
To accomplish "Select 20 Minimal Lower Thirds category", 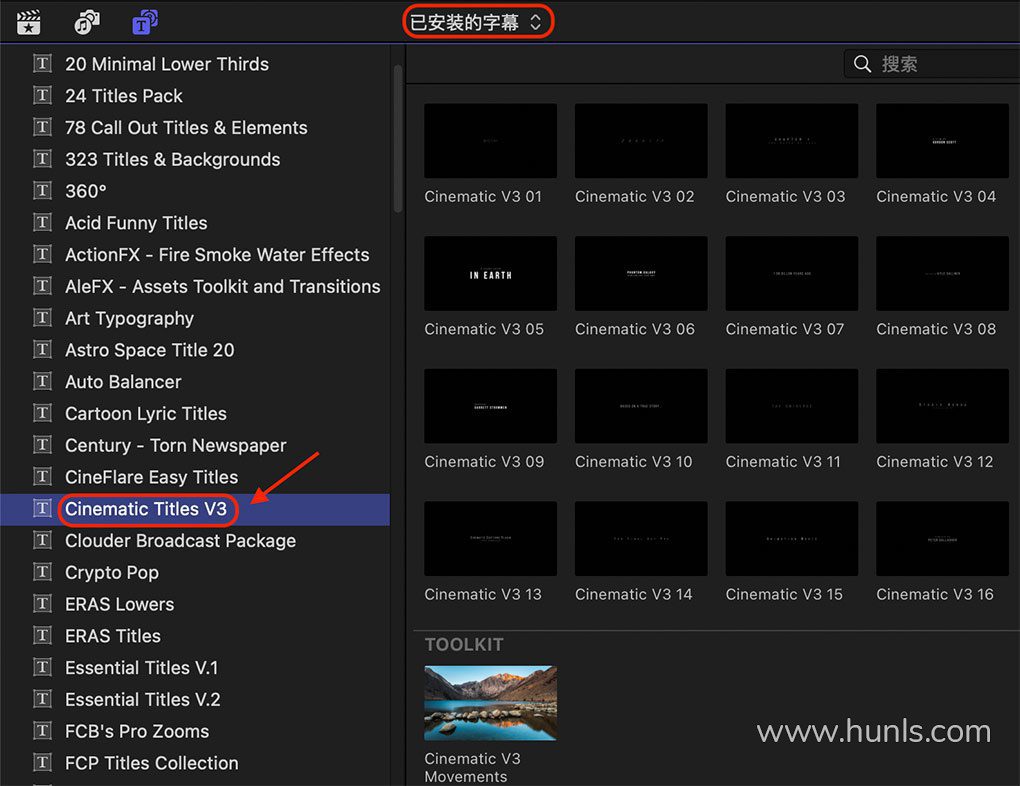I will coord(167,64).
